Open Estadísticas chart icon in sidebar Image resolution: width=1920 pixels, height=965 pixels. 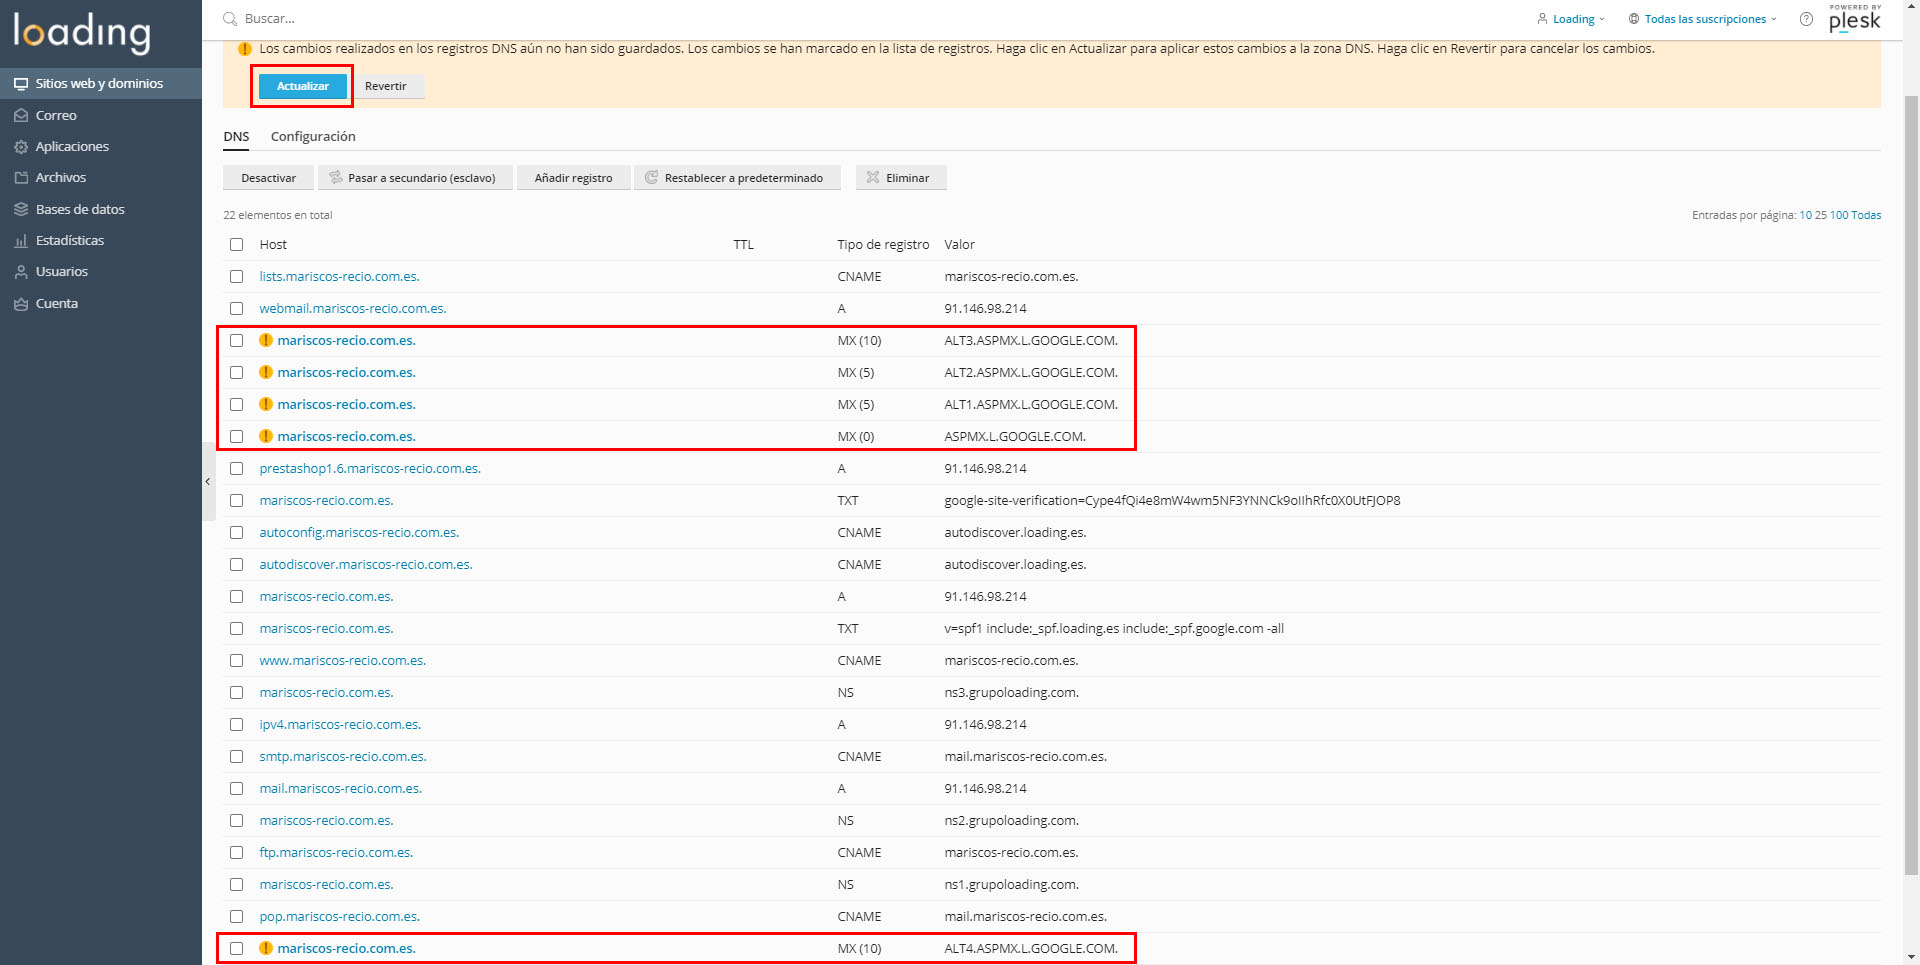[x=21, y=241]
